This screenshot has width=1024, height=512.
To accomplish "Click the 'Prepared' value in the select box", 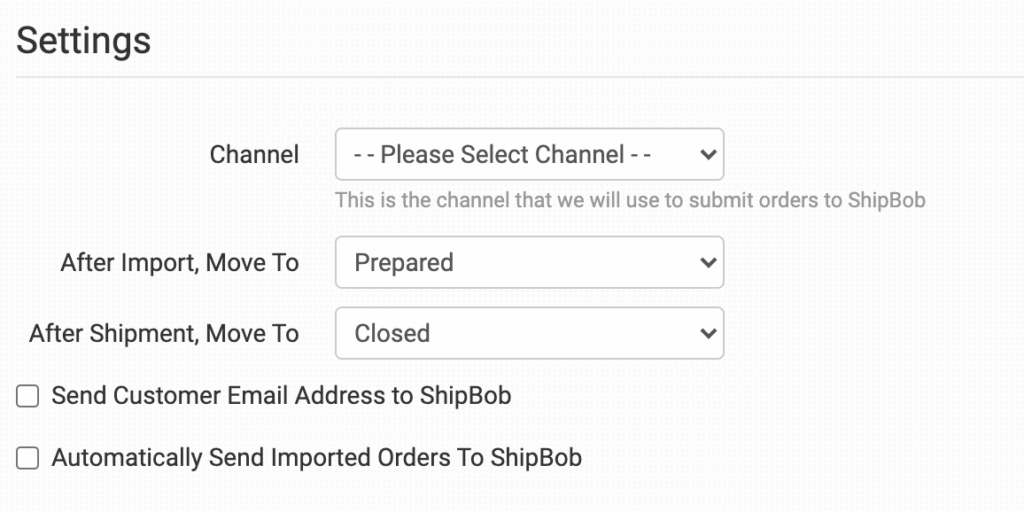I will point(404,263).
